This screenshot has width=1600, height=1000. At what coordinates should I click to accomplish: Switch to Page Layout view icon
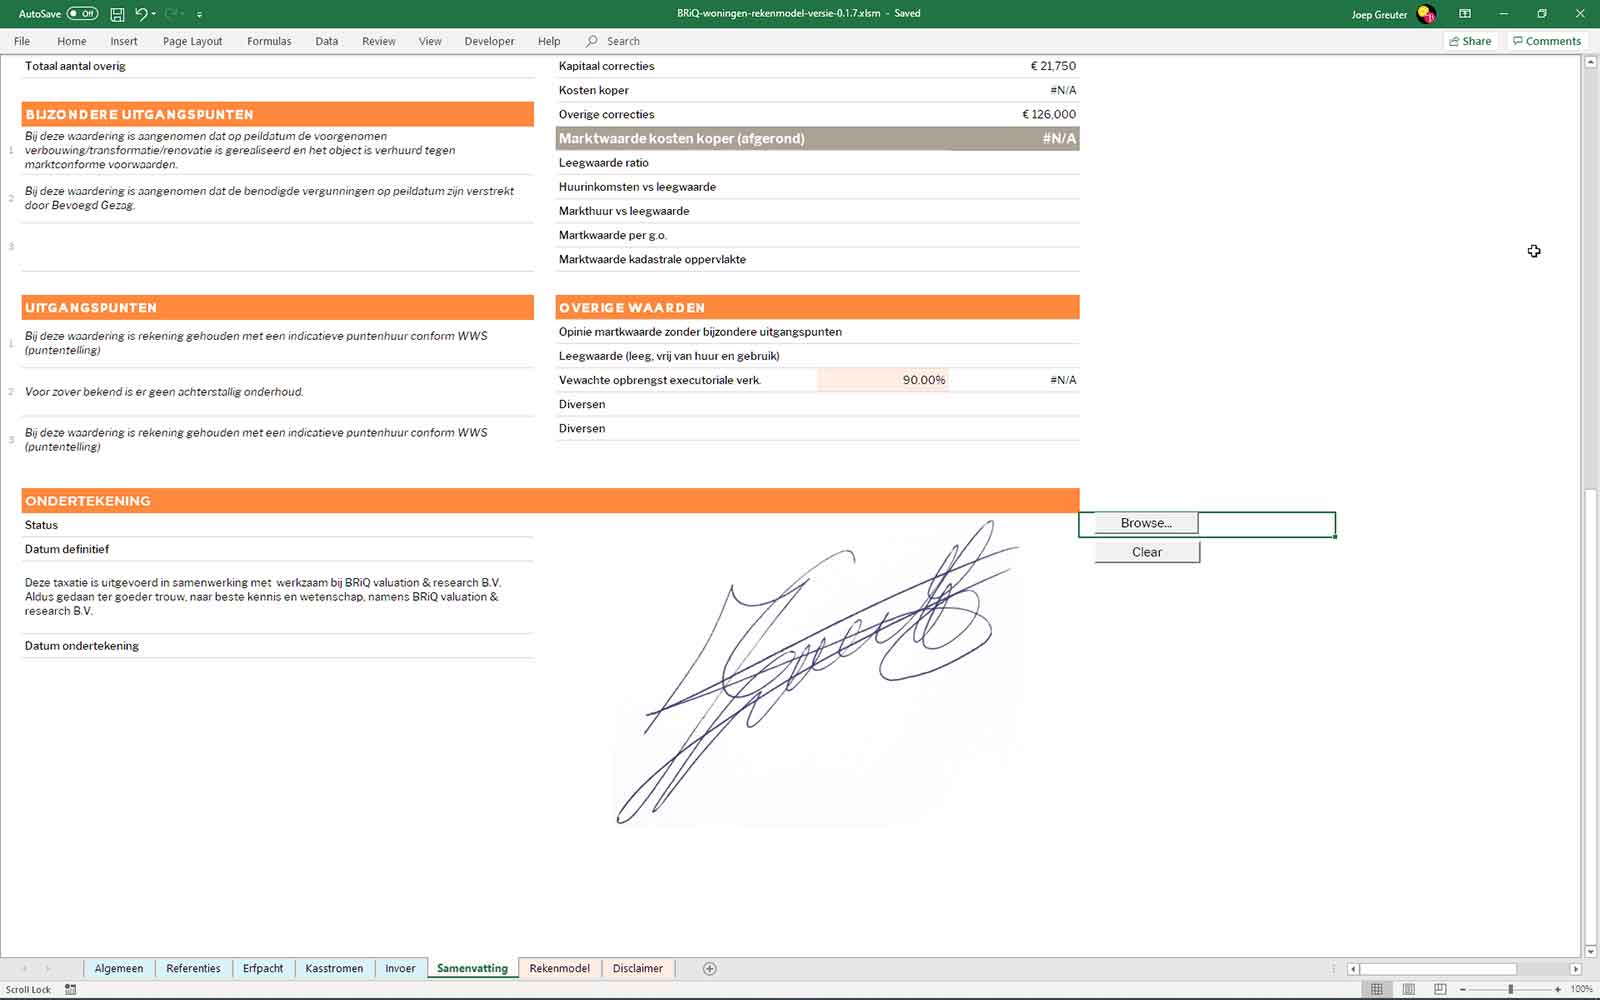[x=1408, y=989]
